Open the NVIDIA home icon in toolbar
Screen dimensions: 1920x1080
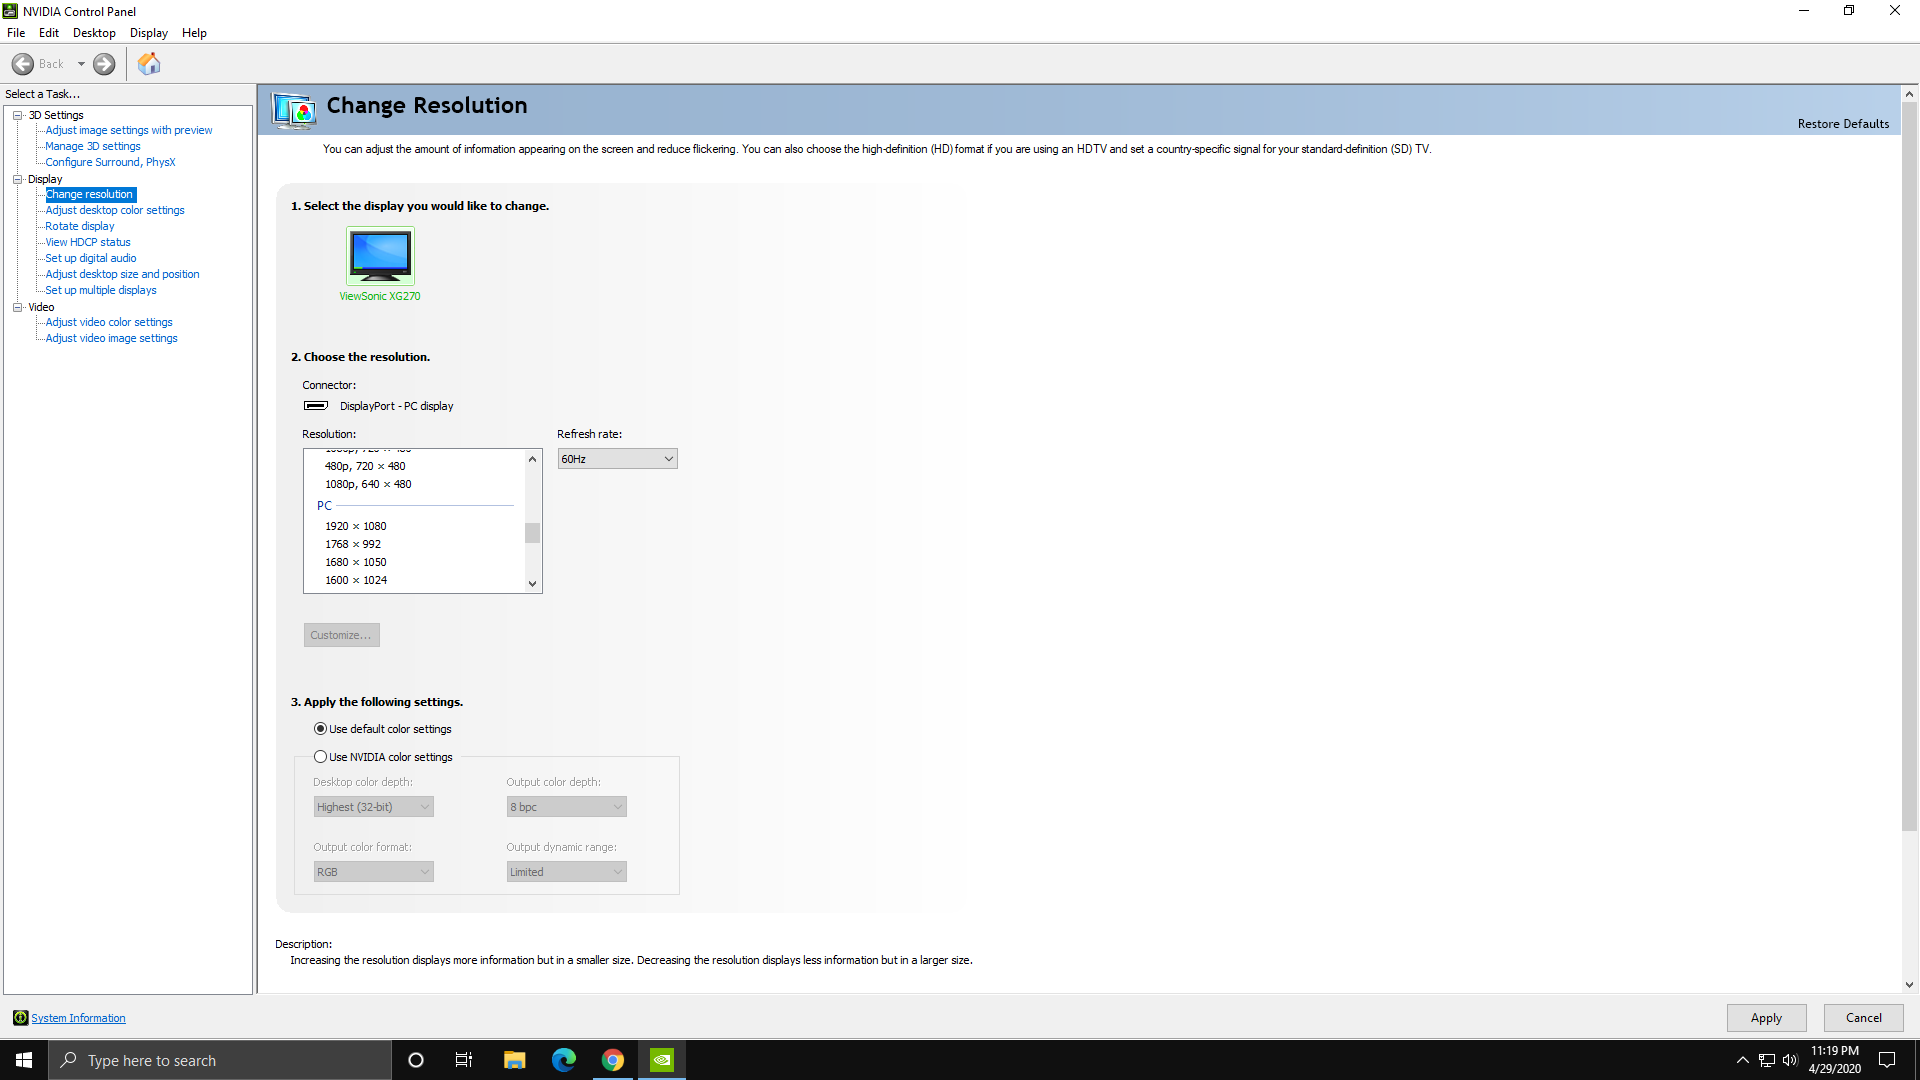tap(148, 63)
